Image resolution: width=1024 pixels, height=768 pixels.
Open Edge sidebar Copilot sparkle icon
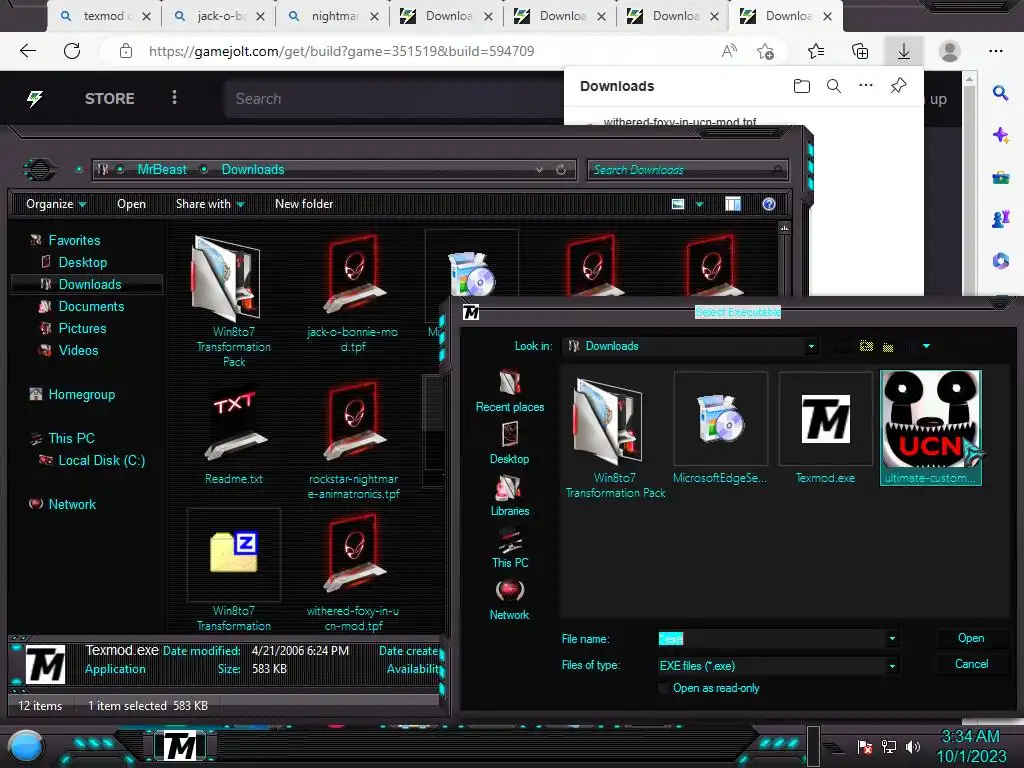1000,135
